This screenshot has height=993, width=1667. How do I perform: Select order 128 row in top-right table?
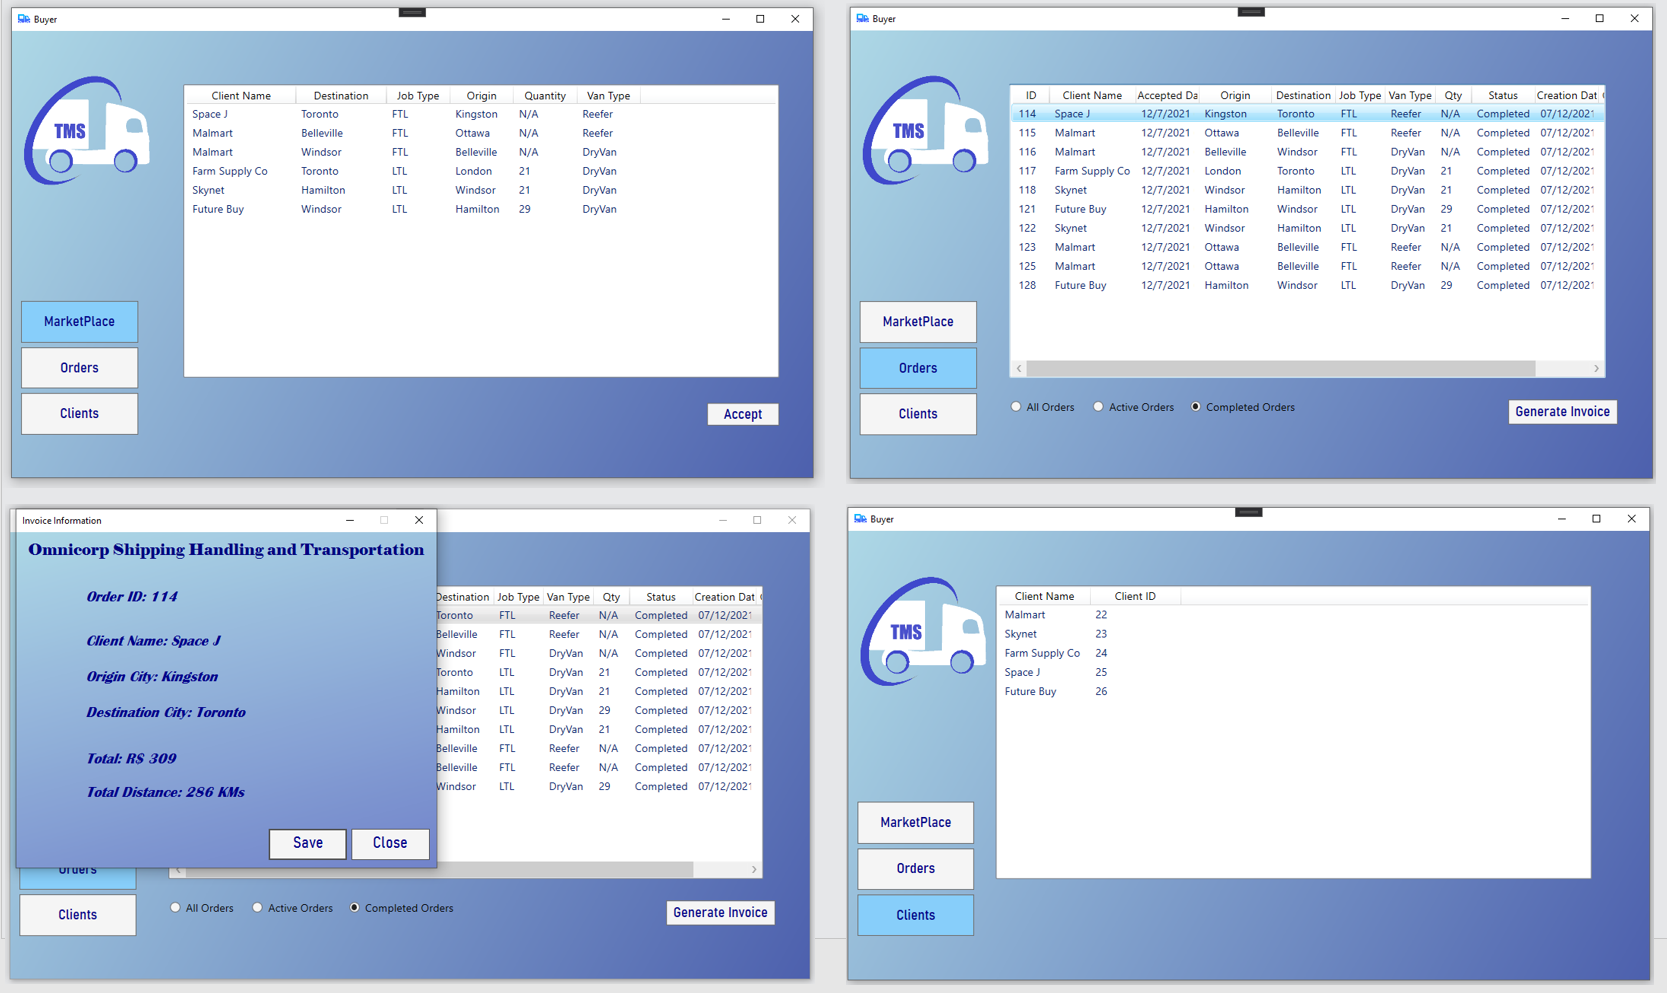(1307, 285)
